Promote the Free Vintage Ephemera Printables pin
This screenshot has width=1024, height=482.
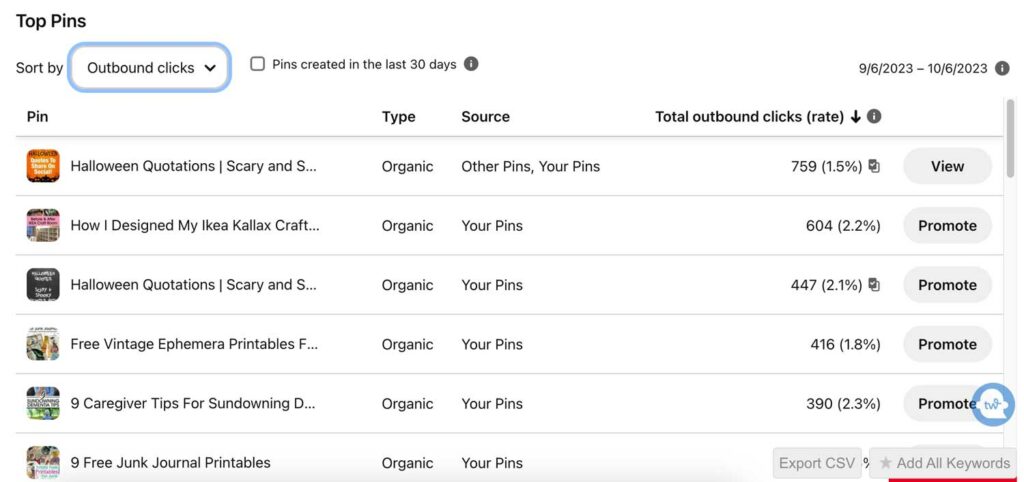click(x=947, y=344)
